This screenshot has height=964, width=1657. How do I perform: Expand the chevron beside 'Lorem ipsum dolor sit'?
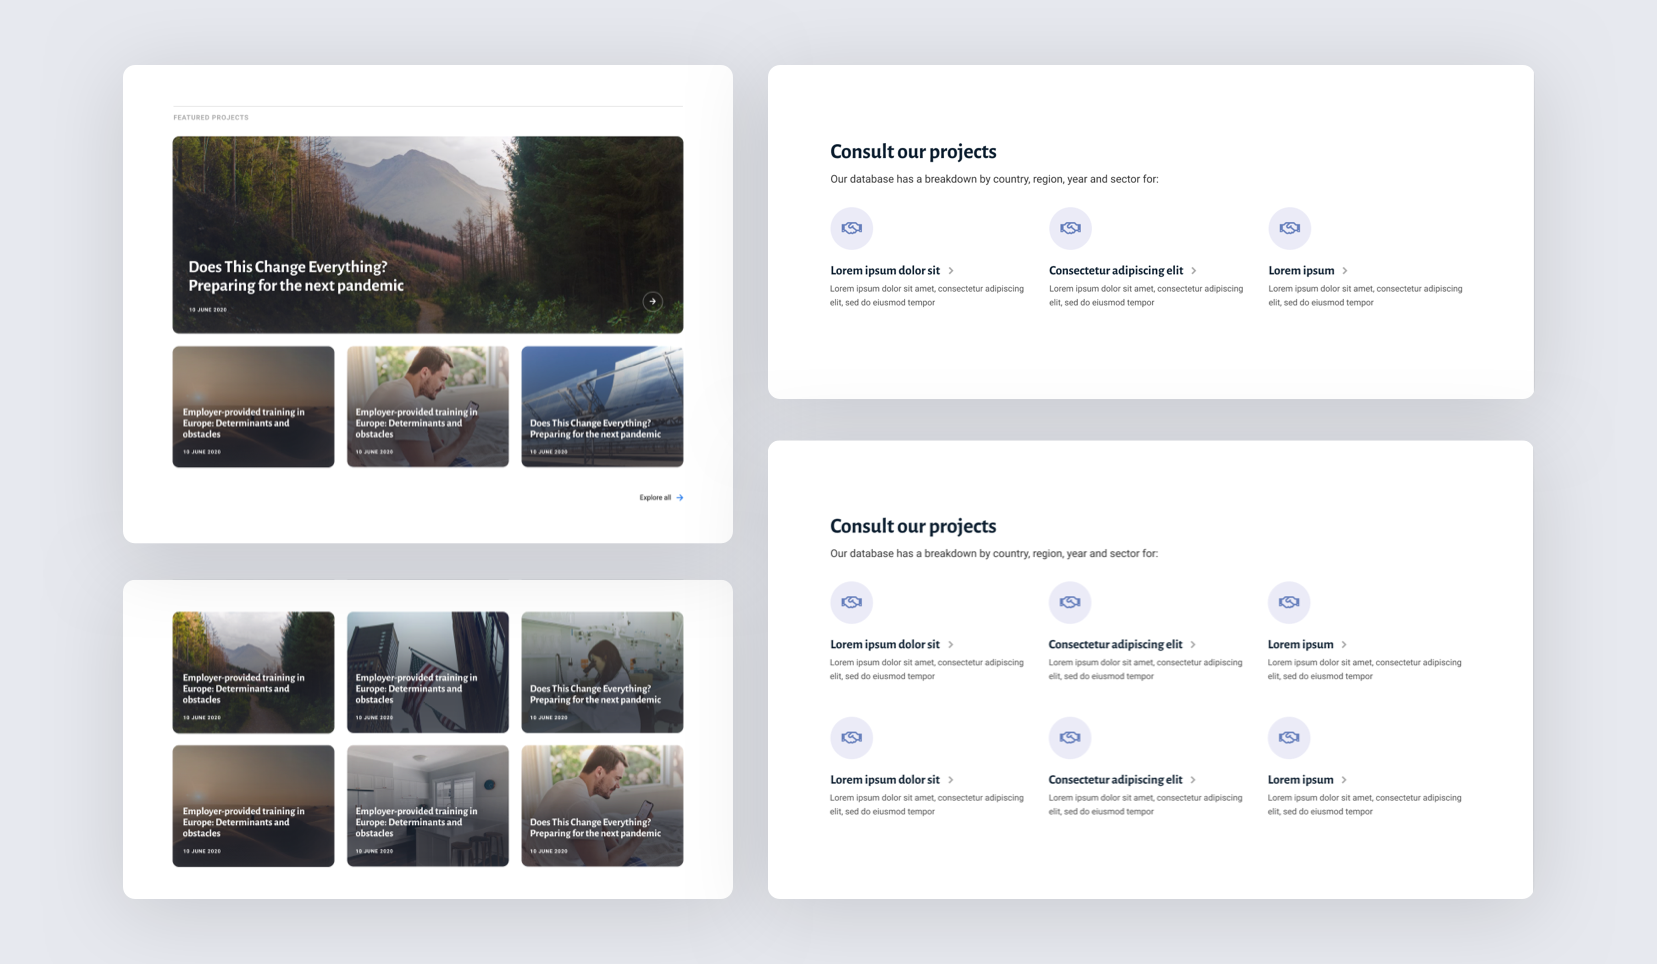[x=951, y=270]
